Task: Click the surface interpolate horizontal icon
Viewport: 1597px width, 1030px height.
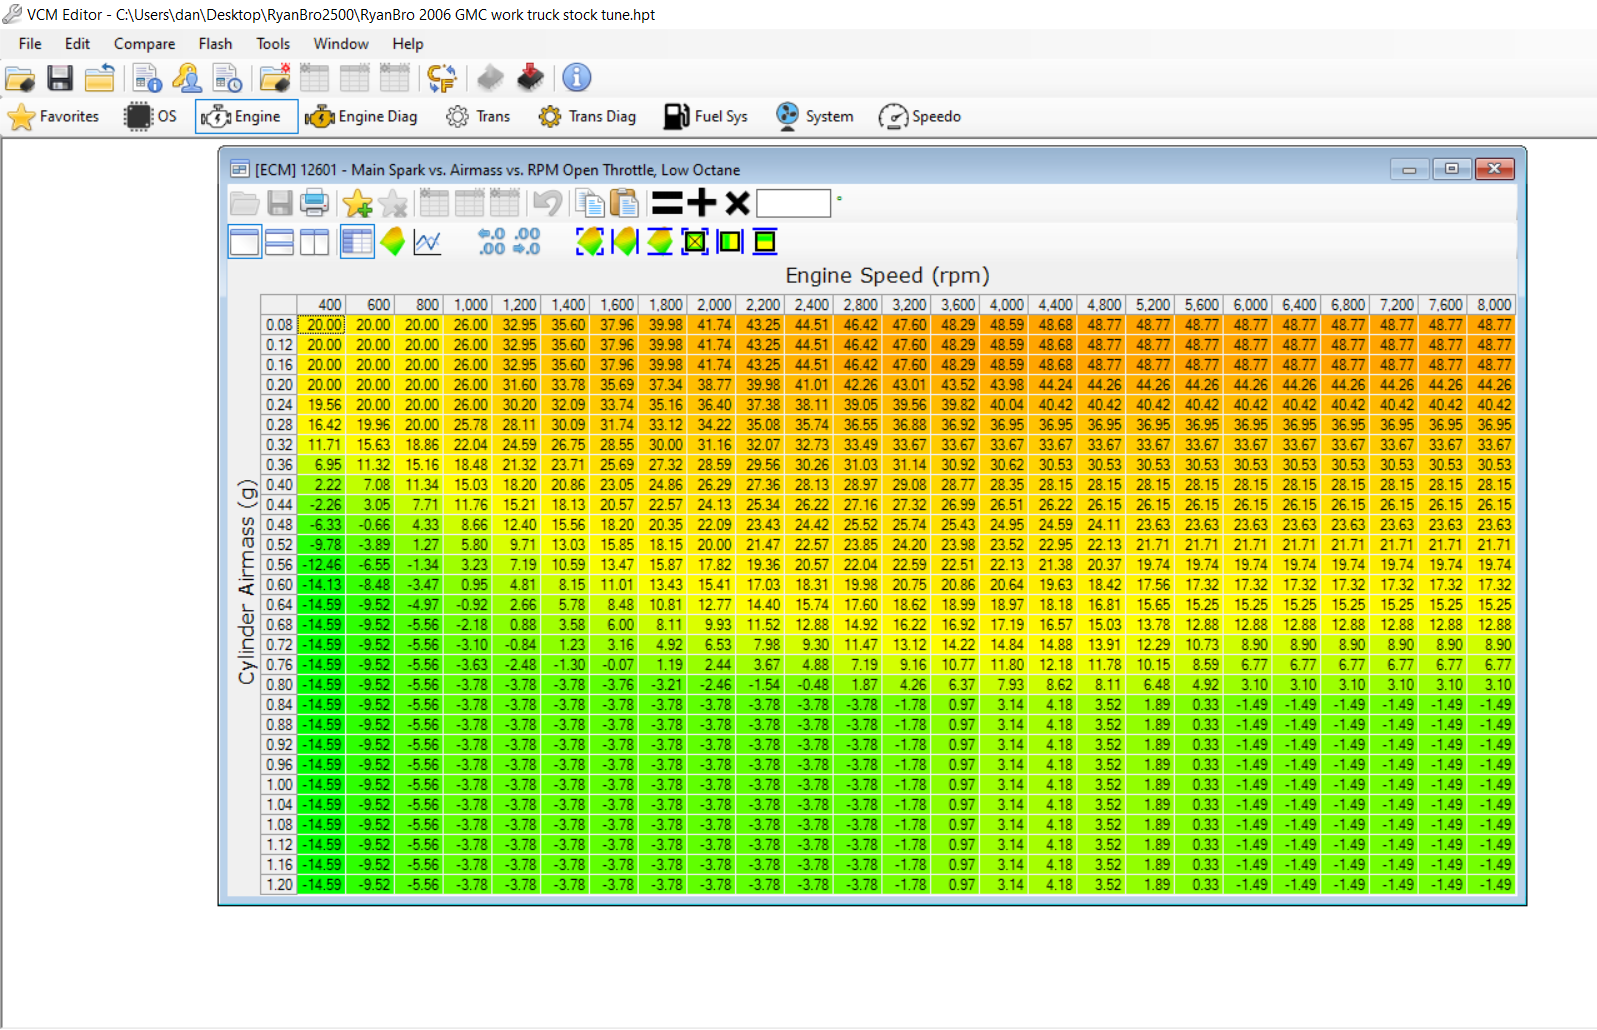Action: click(625, 241)
